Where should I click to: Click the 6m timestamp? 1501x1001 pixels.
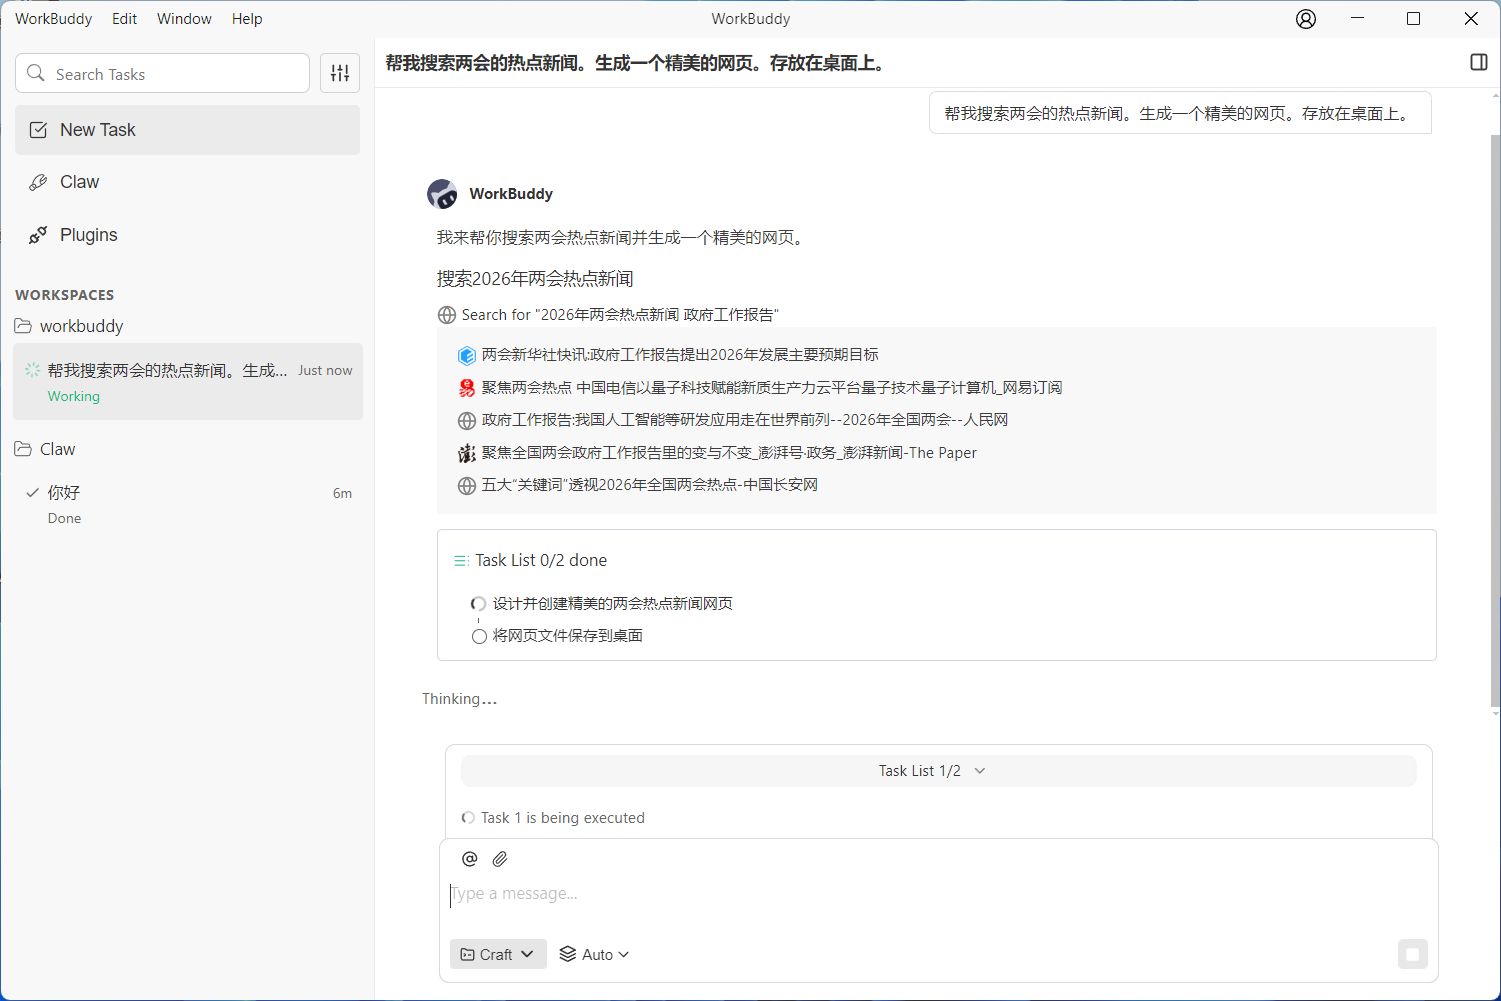pos(342,493)
